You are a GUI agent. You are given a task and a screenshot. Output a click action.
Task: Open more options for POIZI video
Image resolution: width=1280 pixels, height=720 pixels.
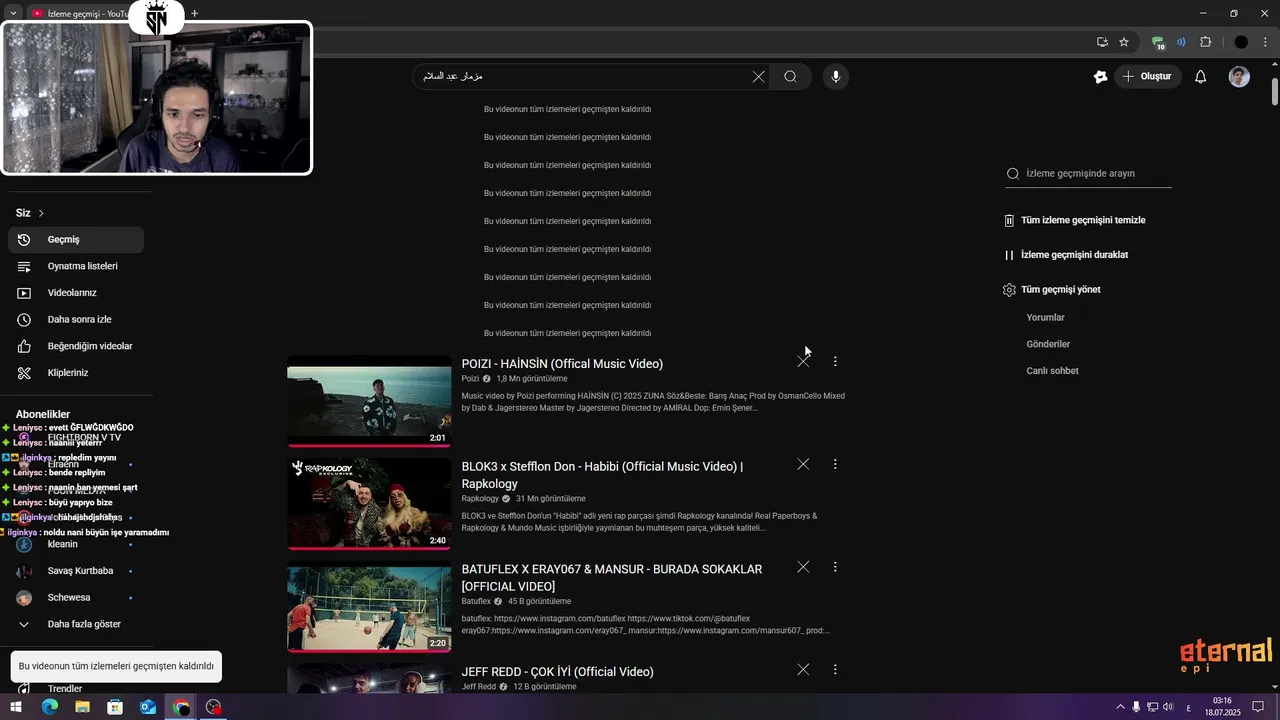[x=835, y=361]
